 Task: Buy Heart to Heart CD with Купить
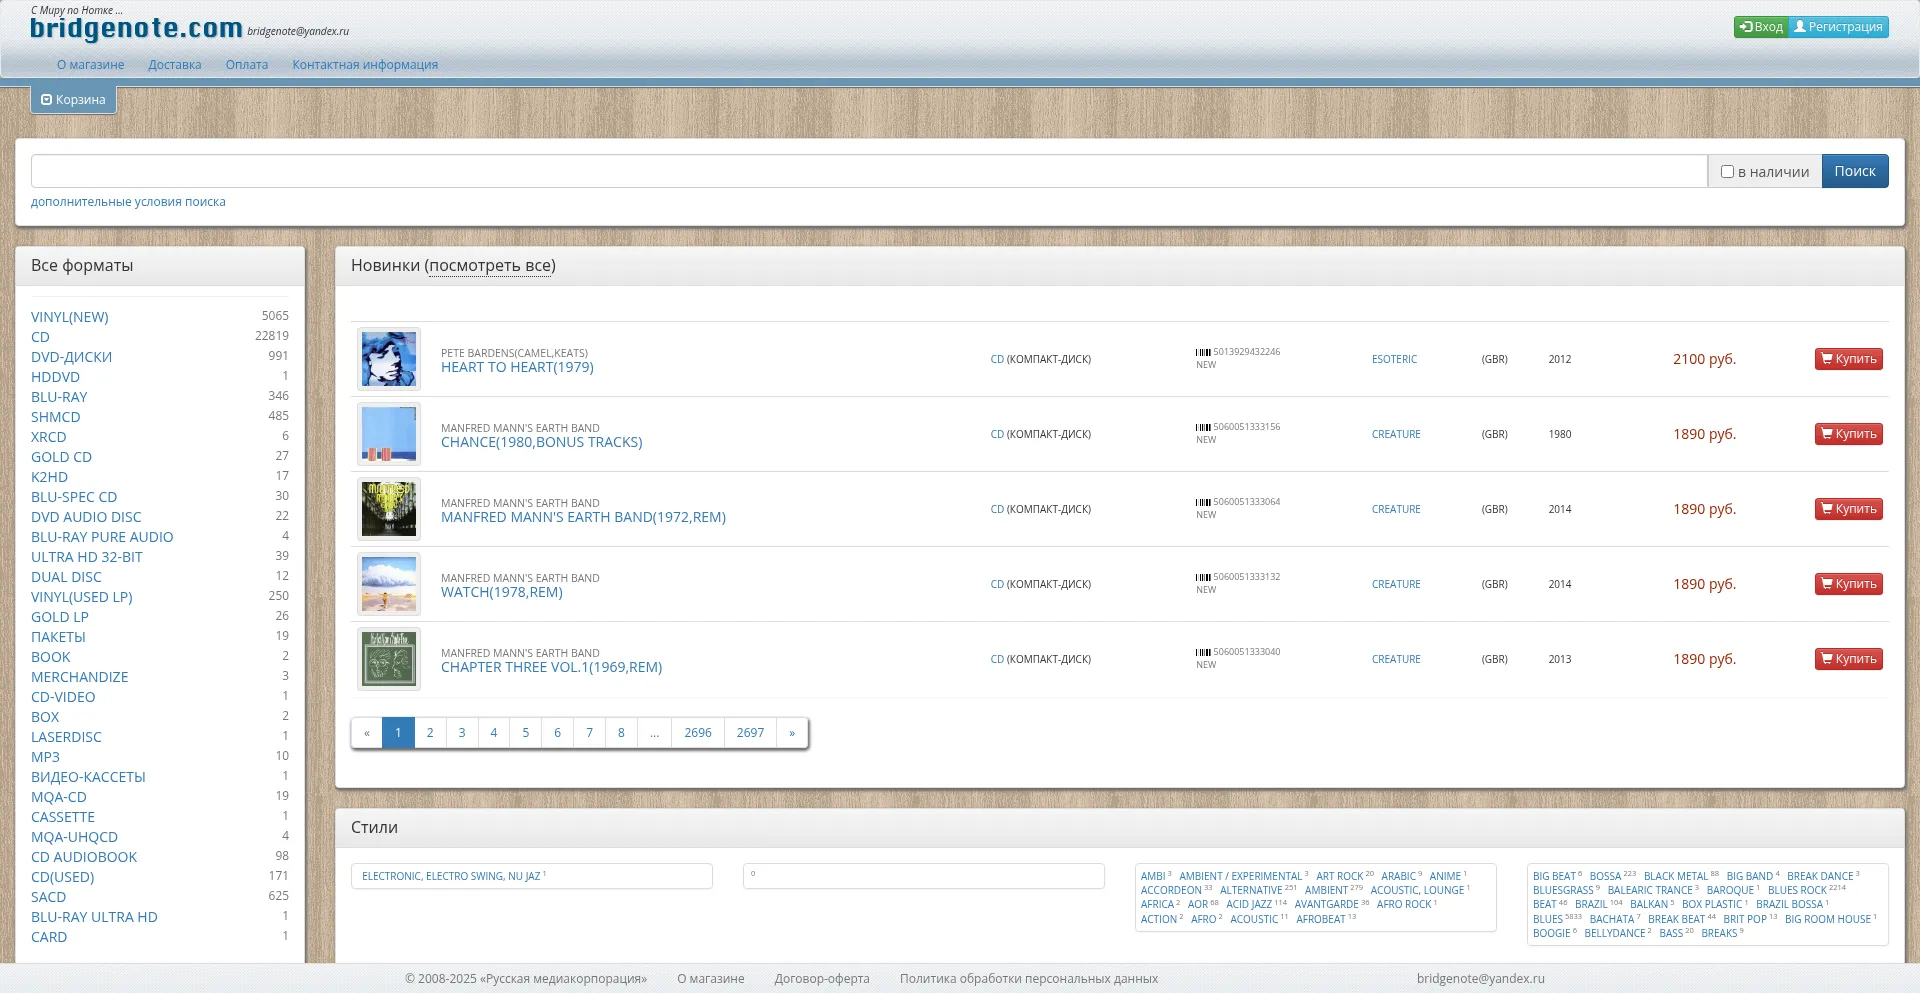pyautogui.click(x=1848, y=359)
